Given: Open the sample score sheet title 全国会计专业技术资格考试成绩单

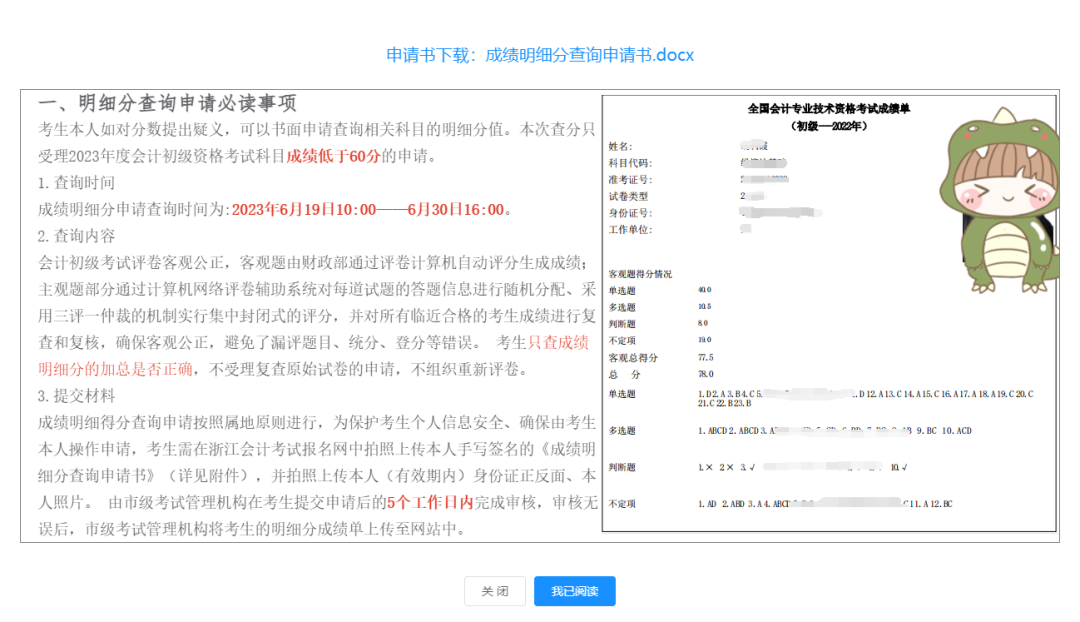Looking at the screenshot, I should [829, 108].
